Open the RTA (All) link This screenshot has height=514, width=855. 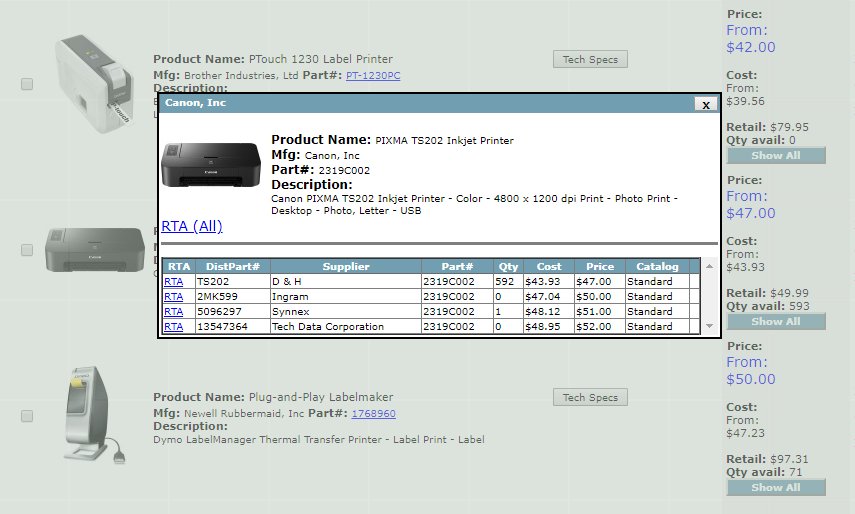(x=192, y=226)
